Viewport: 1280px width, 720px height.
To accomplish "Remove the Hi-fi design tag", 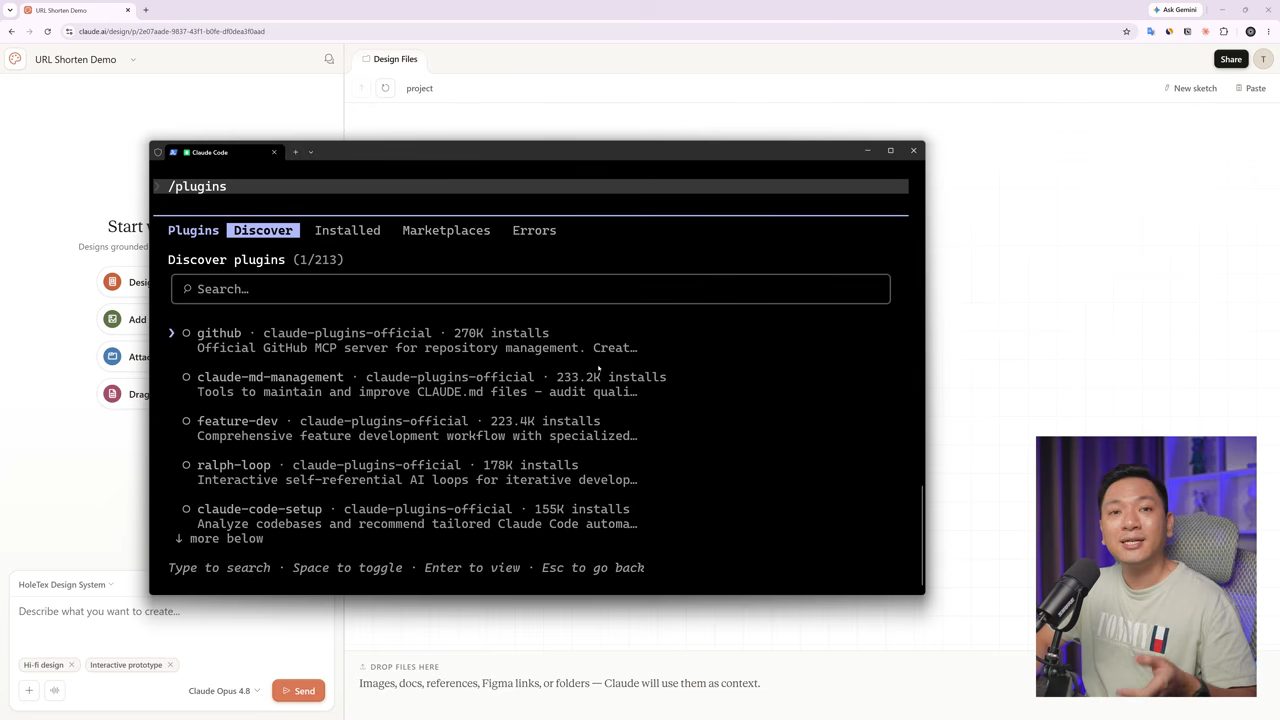I will [x=72, y=665].
